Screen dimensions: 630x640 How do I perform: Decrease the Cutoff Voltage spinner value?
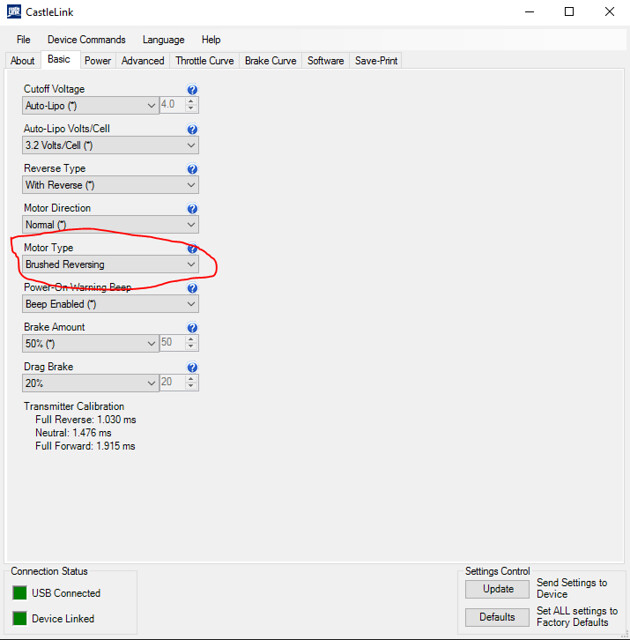[191, 109]
